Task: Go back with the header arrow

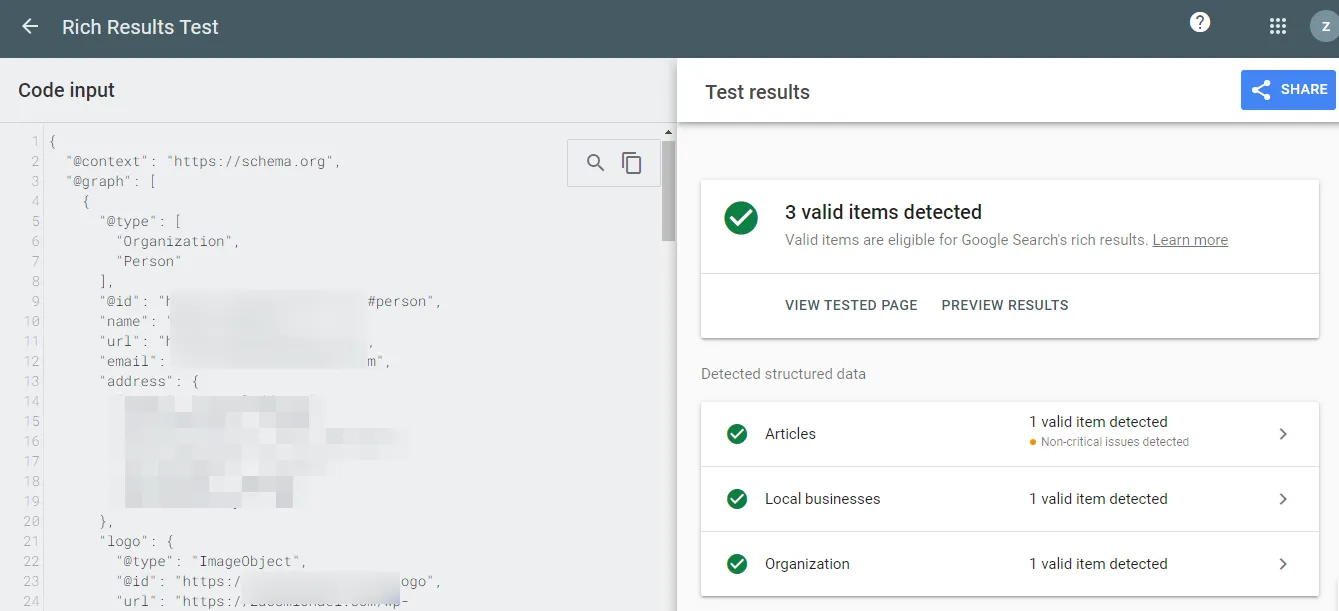Action: [x=30, y=27]
